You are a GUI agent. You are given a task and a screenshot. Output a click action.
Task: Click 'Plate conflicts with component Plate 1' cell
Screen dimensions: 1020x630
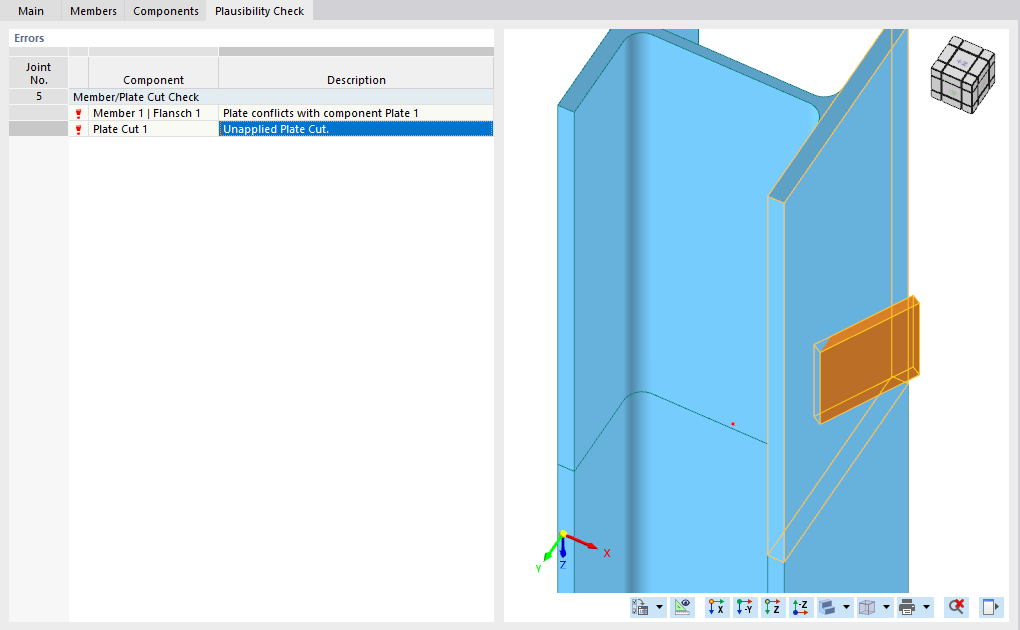click(x=356, y=113)
